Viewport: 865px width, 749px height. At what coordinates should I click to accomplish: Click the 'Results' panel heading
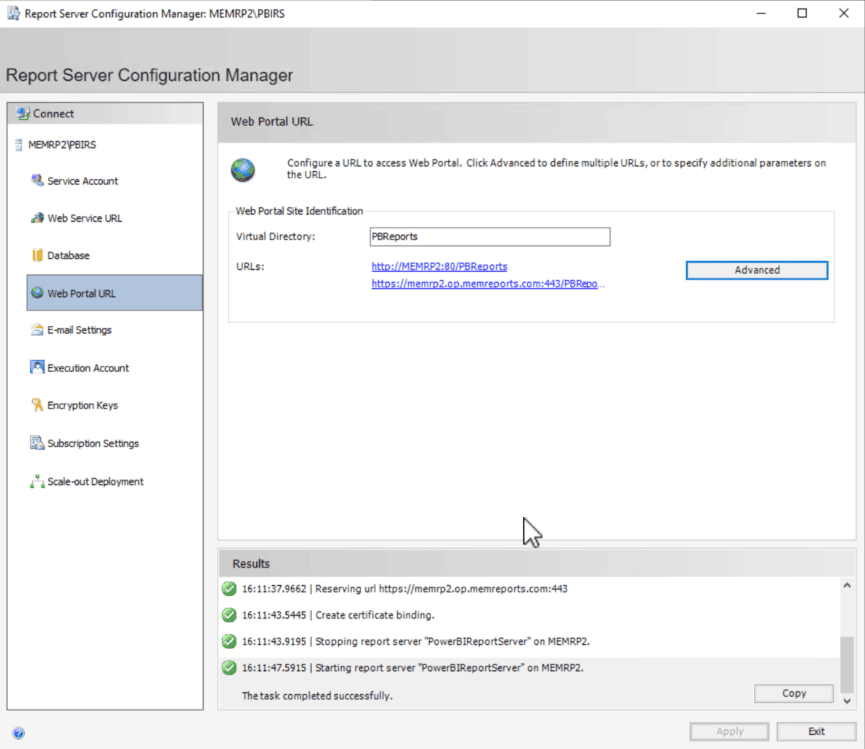click(251, 564)
